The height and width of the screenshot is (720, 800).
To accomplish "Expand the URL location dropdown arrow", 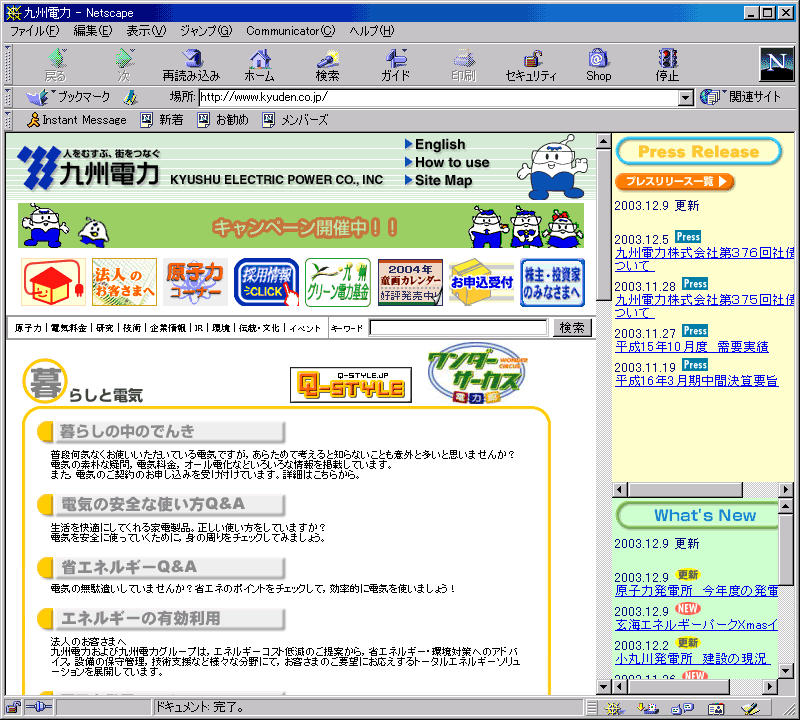I will (x=686, y=97).
